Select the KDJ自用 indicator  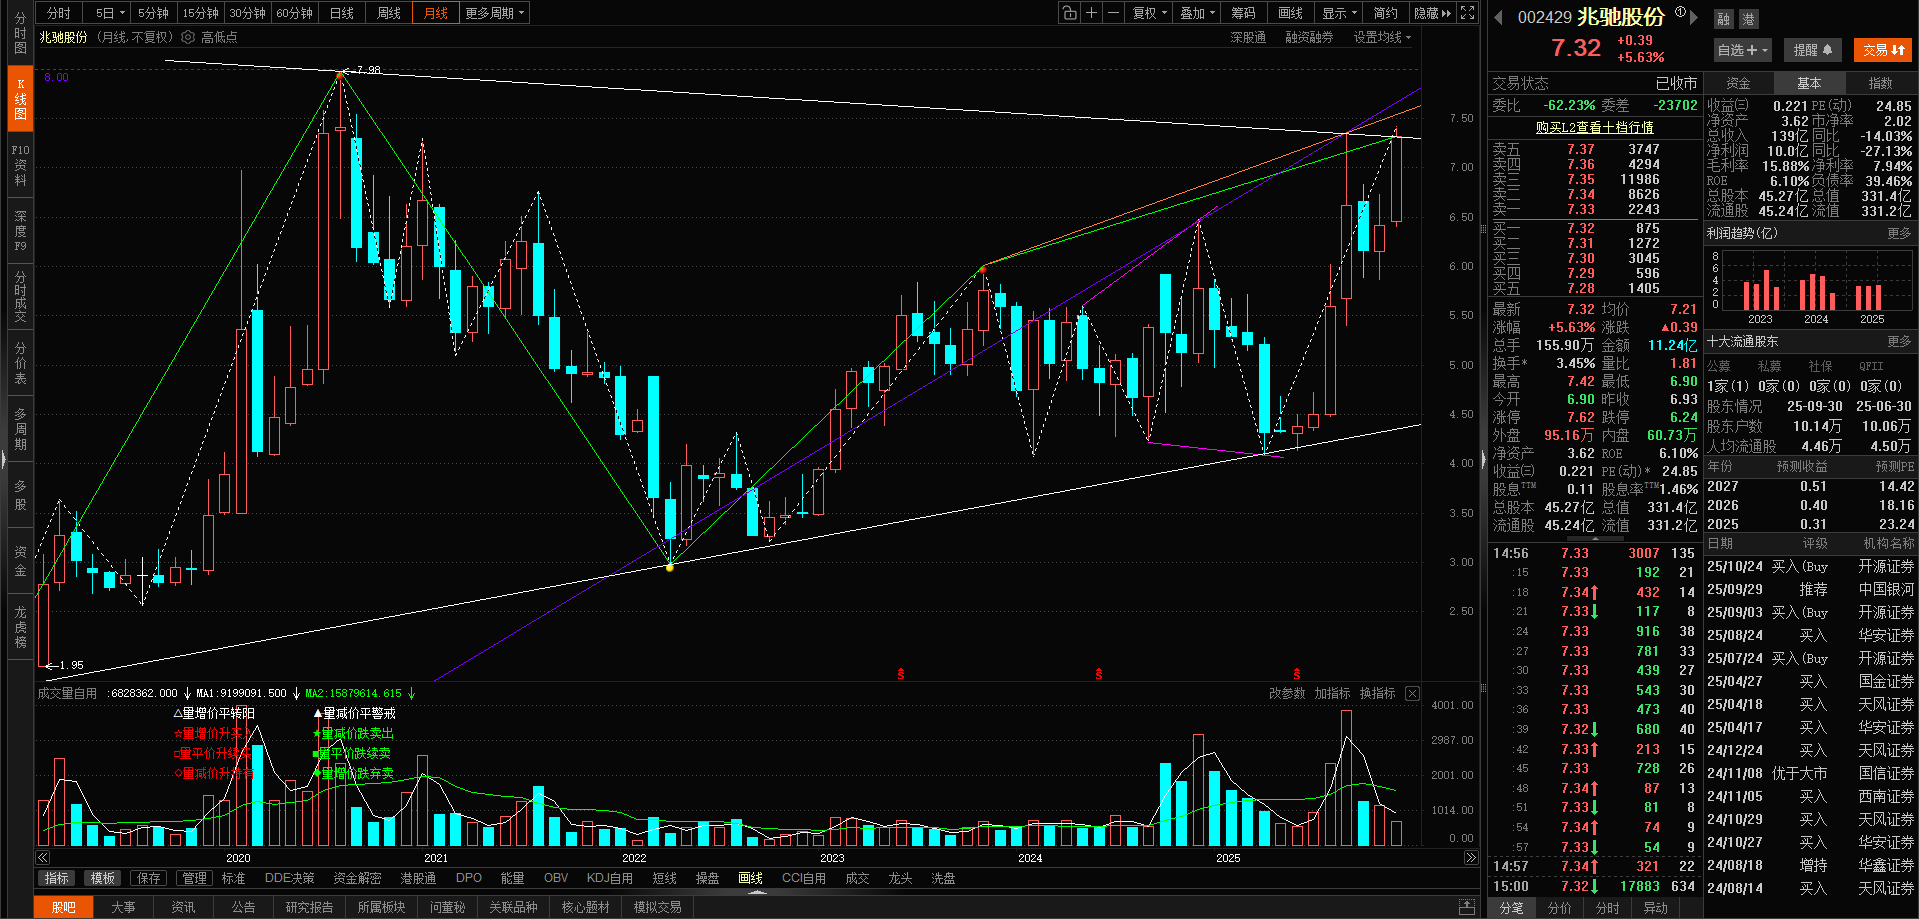tap(609, 878)
